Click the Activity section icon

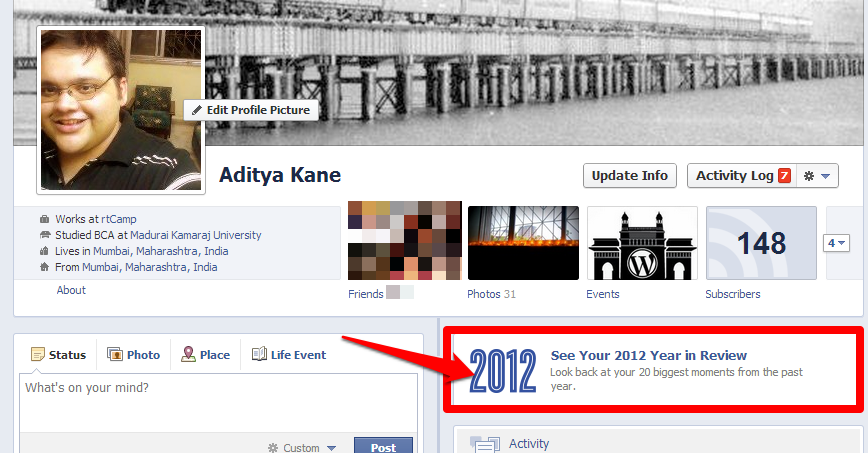485,444
